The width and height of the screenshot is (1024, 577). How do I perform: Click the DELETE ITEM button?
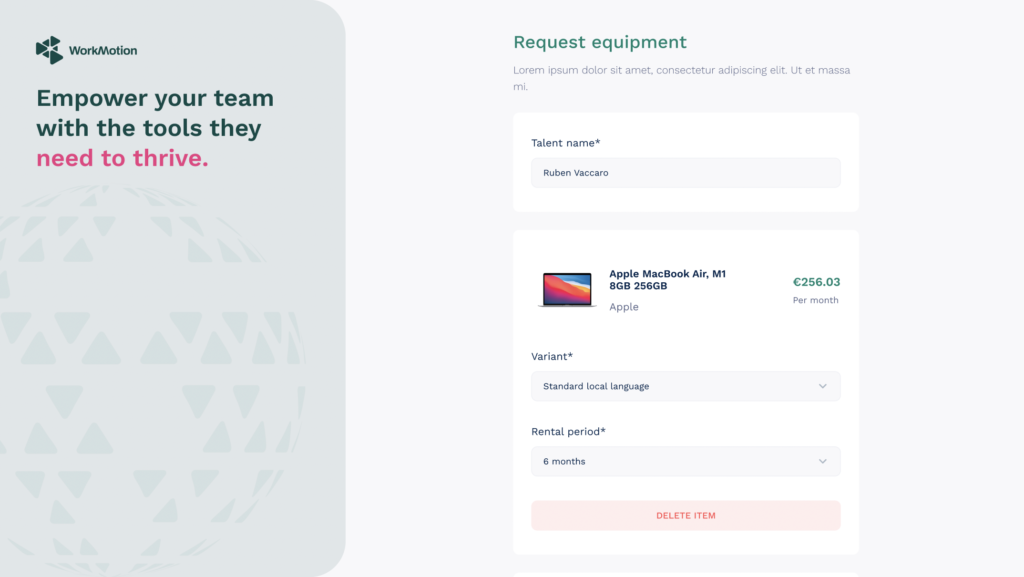click(x=685, y=515)
